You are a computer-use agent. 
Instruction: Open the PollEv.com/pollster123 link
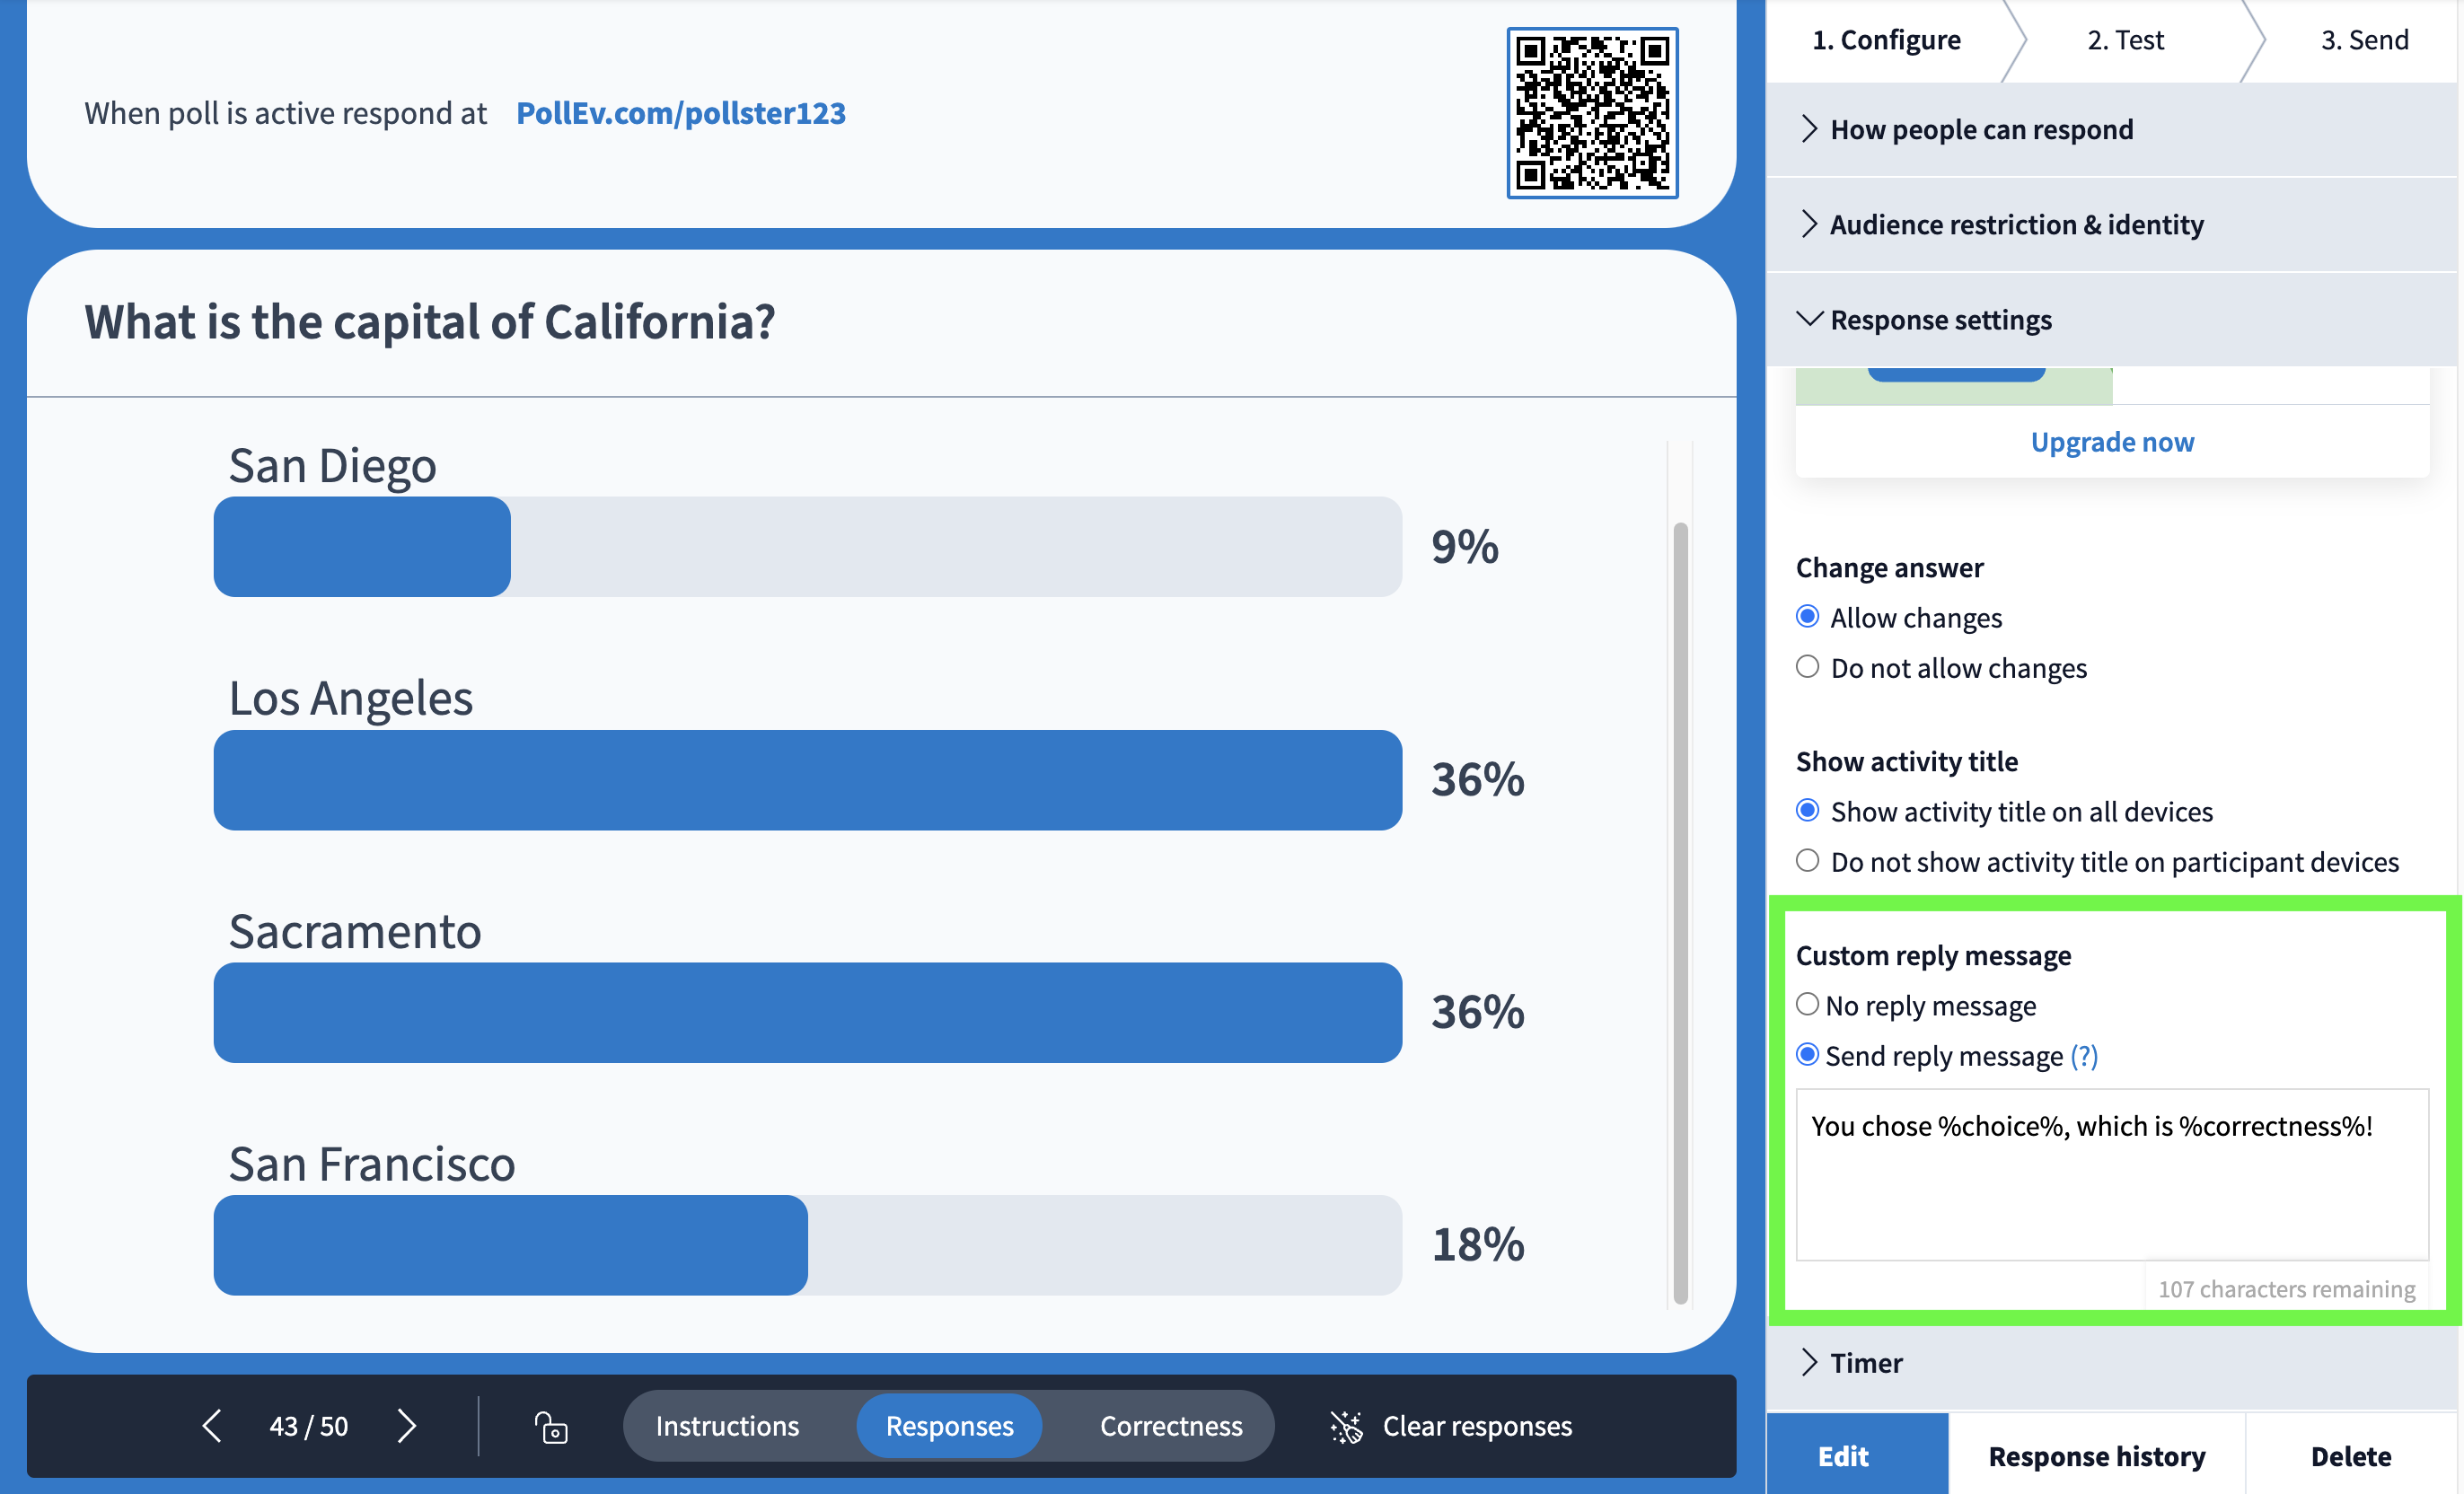681,113
